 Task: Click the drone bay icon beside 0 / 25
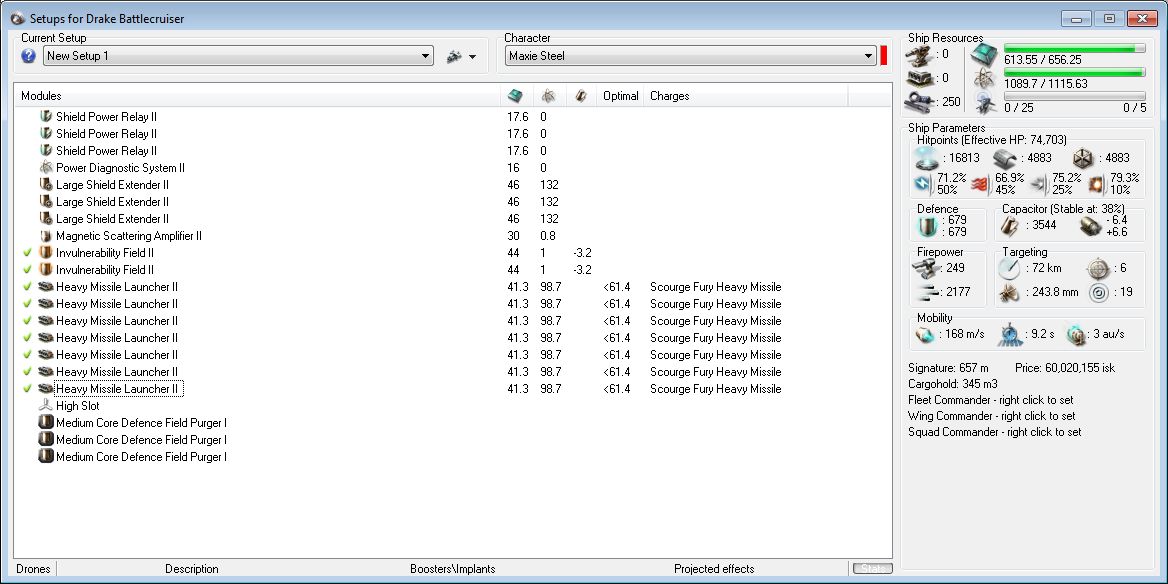(x=985, y=103)
